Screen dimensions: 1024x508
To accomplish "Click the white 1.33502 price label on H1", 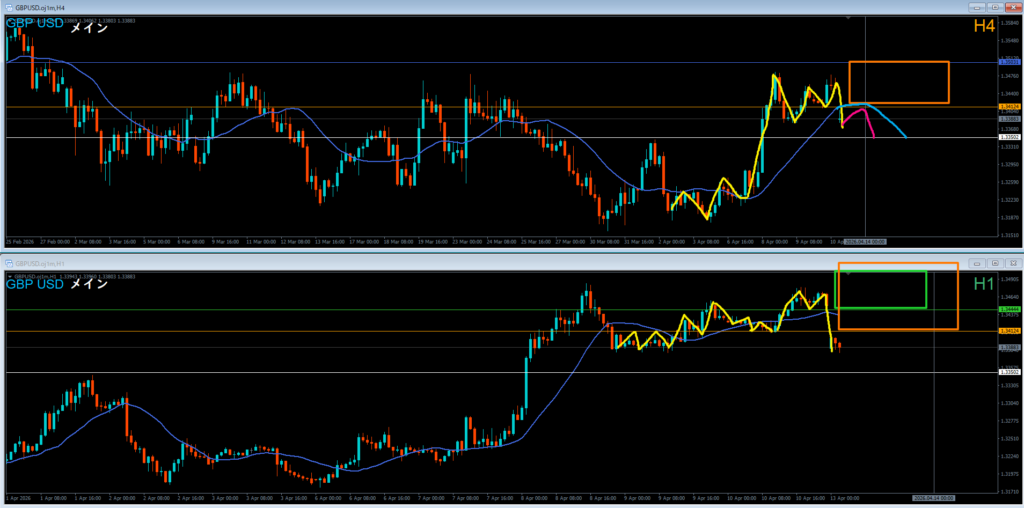I will point(1010,372).
